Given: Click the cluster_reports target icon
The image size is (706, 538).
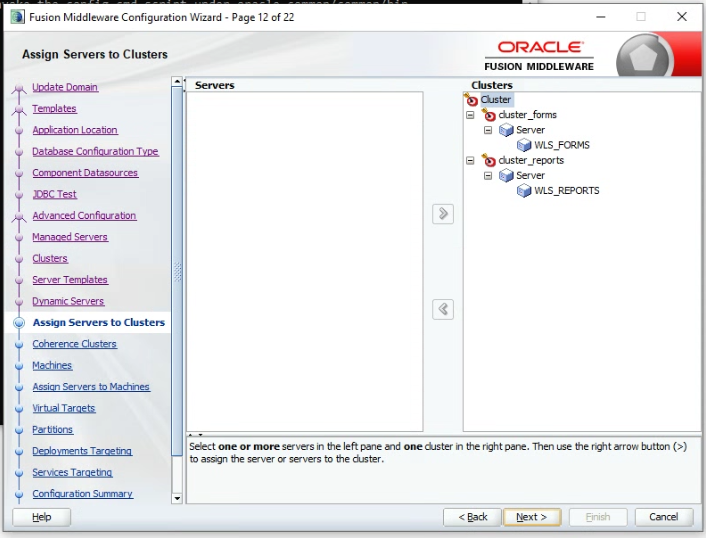Looking at the screenshot, I should tap(489, 160).
